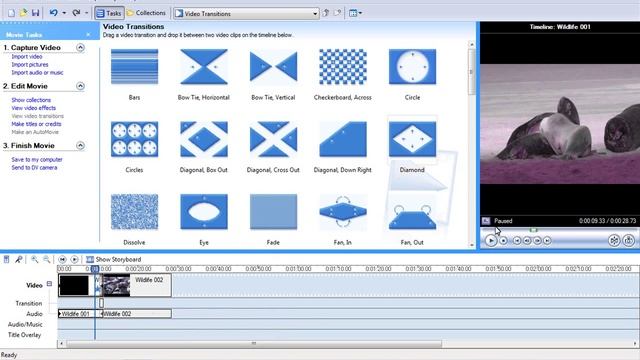Click the Import pictures link
Screen dimensions: 640x360
coord(30,64)
